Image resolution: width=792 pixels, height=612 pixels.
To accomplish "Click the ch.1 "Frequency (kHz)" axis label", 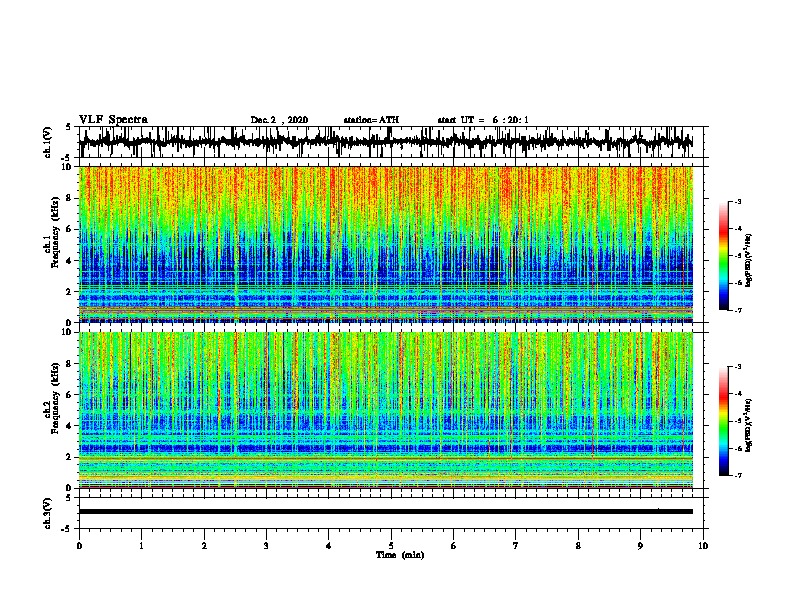I will [x=55, y=233].
